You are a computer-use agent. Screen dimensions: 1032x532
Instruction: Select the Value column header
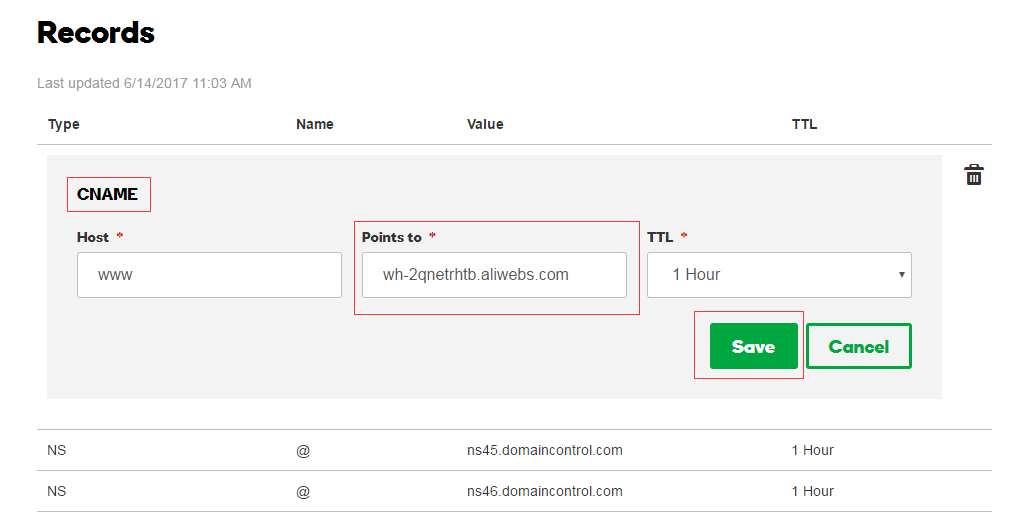(x=485, y=124)
